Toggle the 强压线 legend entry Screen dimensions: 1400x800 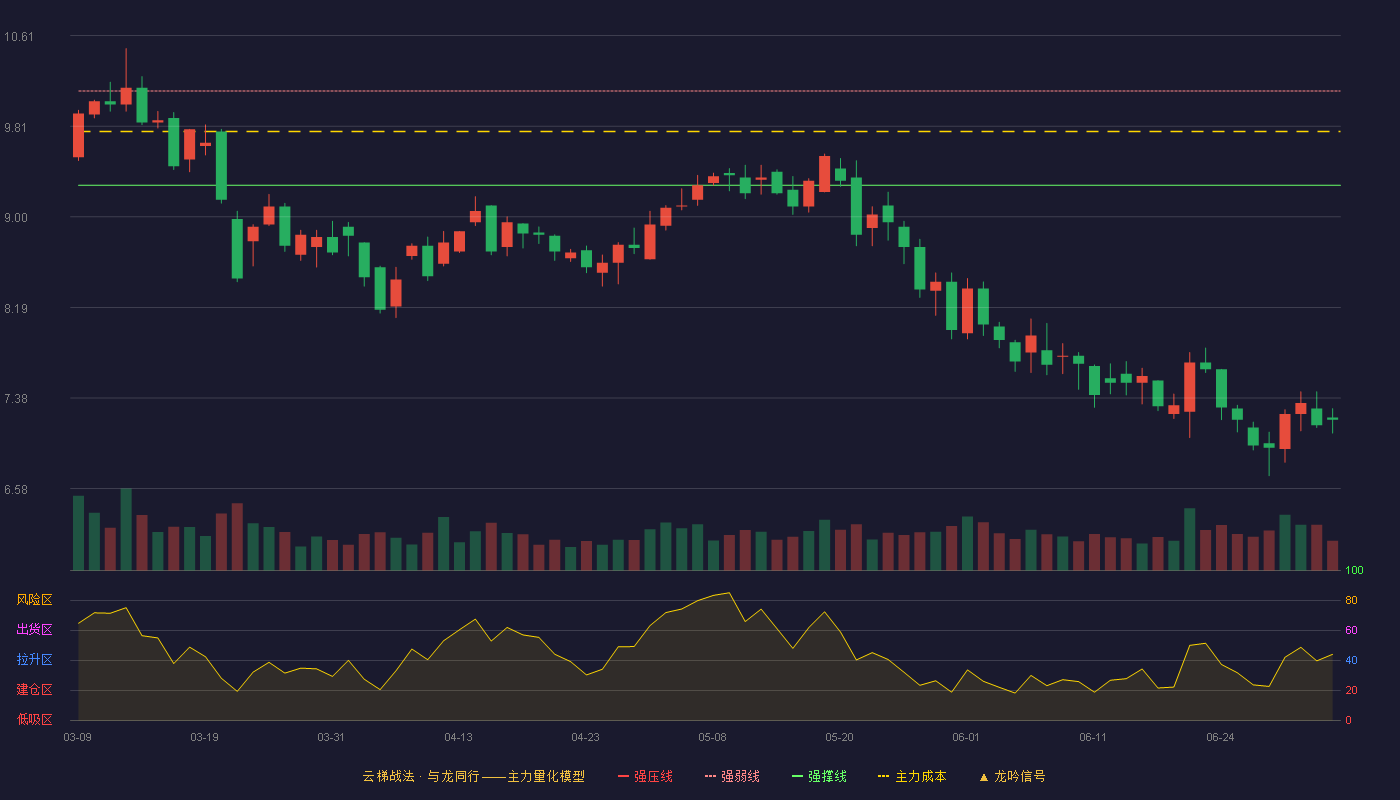pos(645,776)
